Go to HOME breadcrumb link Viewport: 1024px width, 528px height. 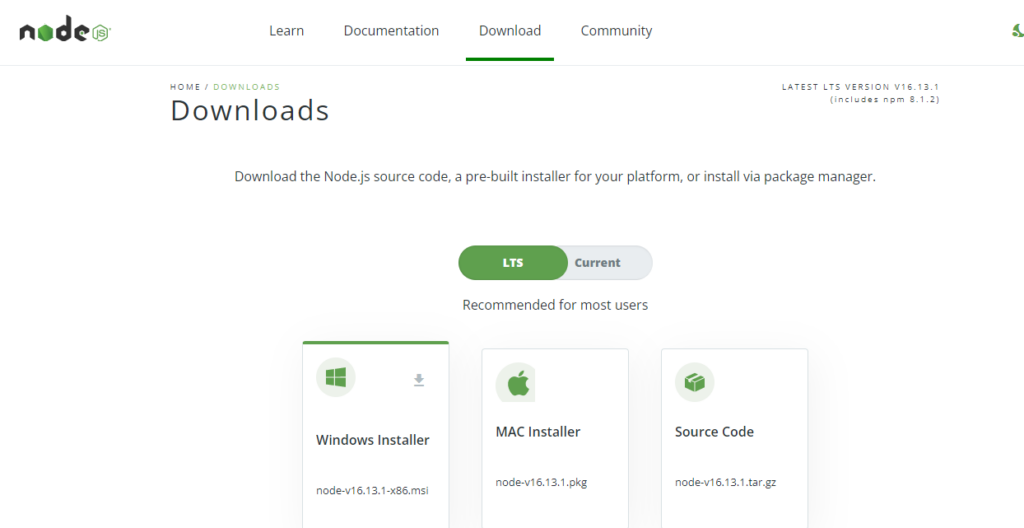click(185, 87)
